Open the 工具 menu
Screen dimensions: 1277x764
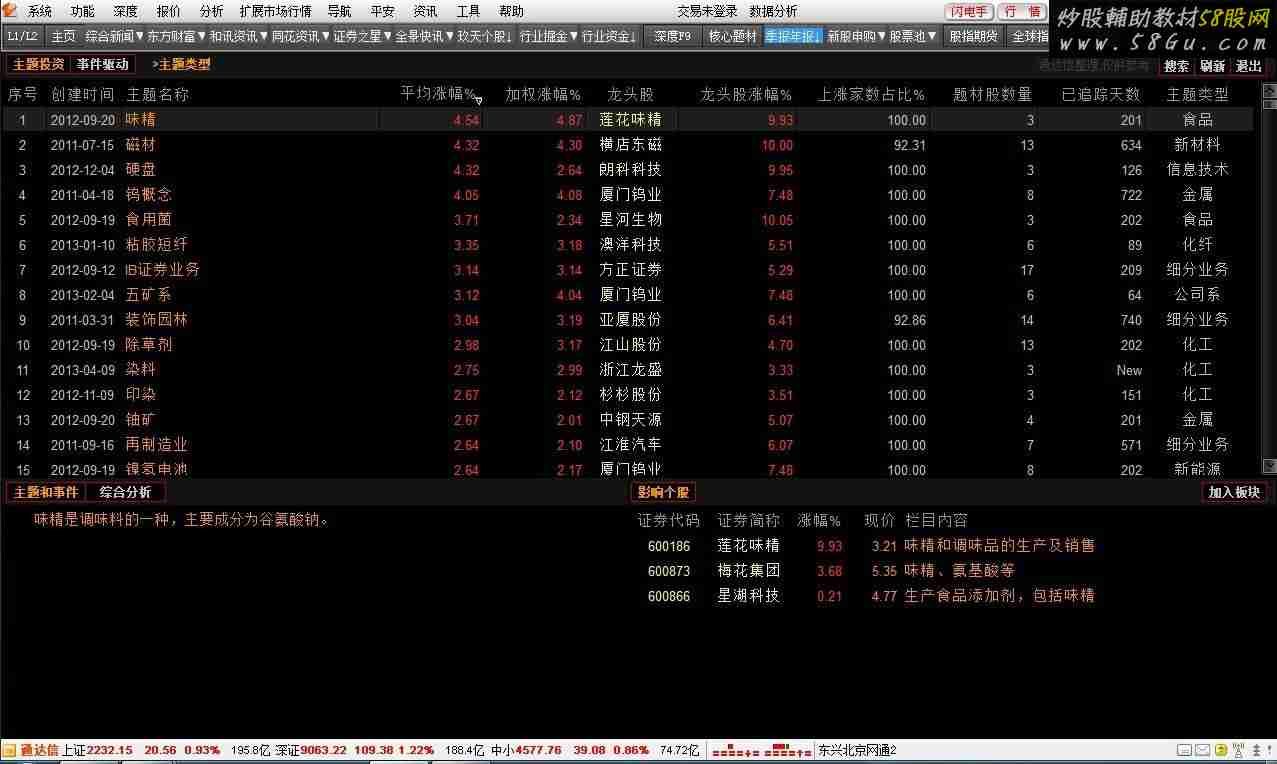(x=468, y=12)
